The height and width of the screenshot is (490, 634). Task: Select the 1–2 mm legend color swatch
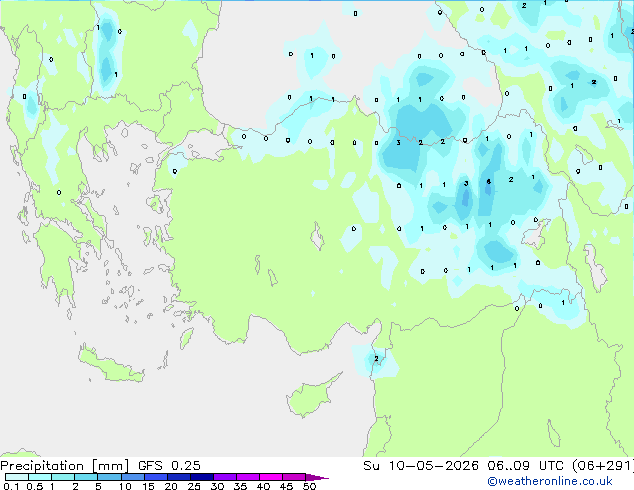point(63,477)
